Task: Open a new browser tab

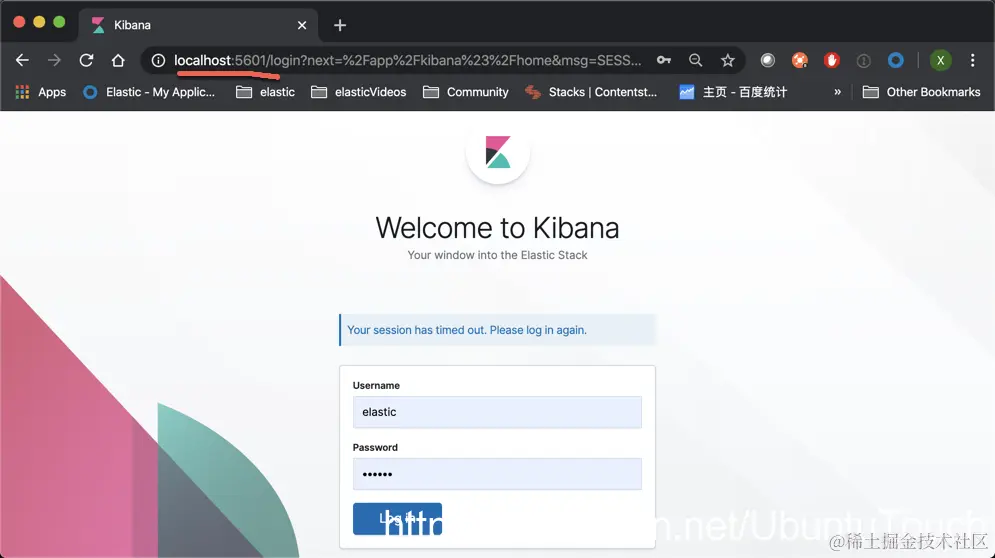Action: (x=340, y=25)
